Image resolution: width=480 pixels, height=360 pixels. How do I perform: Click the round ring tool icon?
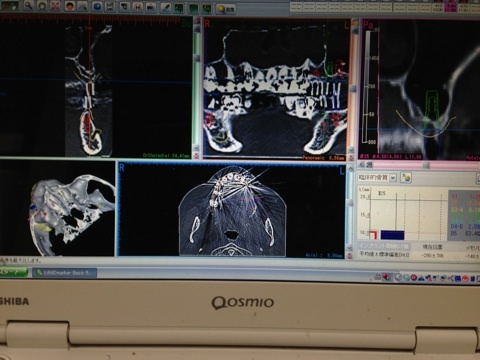coord(42,6)
